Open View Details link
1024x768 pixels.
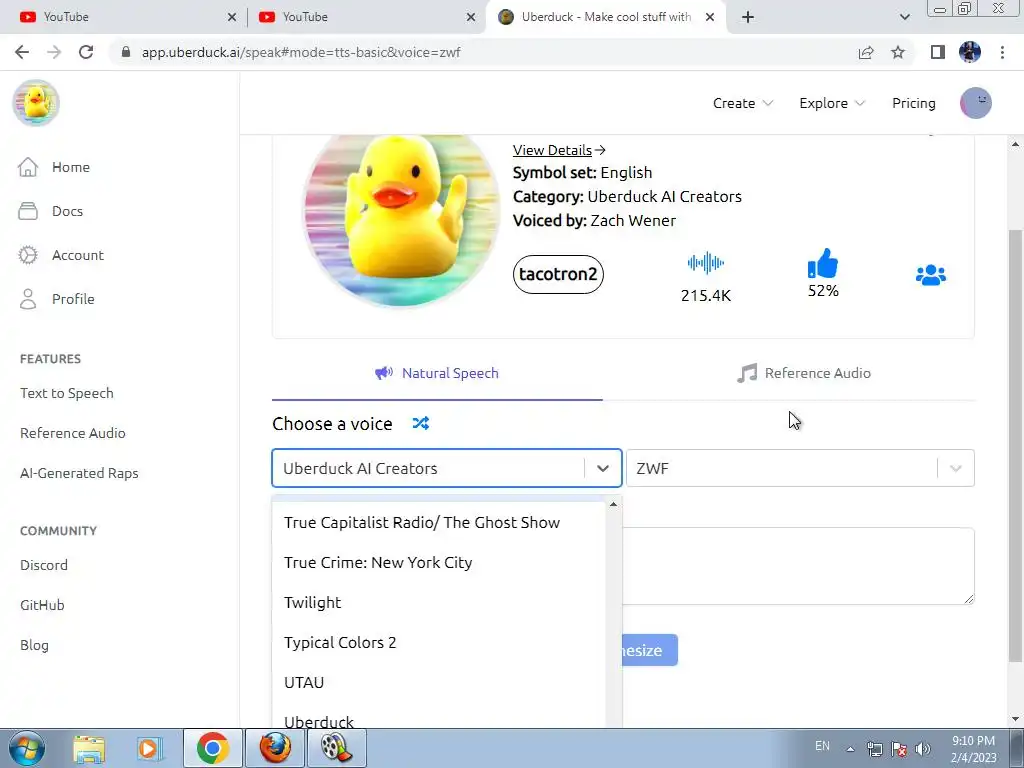(x=559, y=150)
